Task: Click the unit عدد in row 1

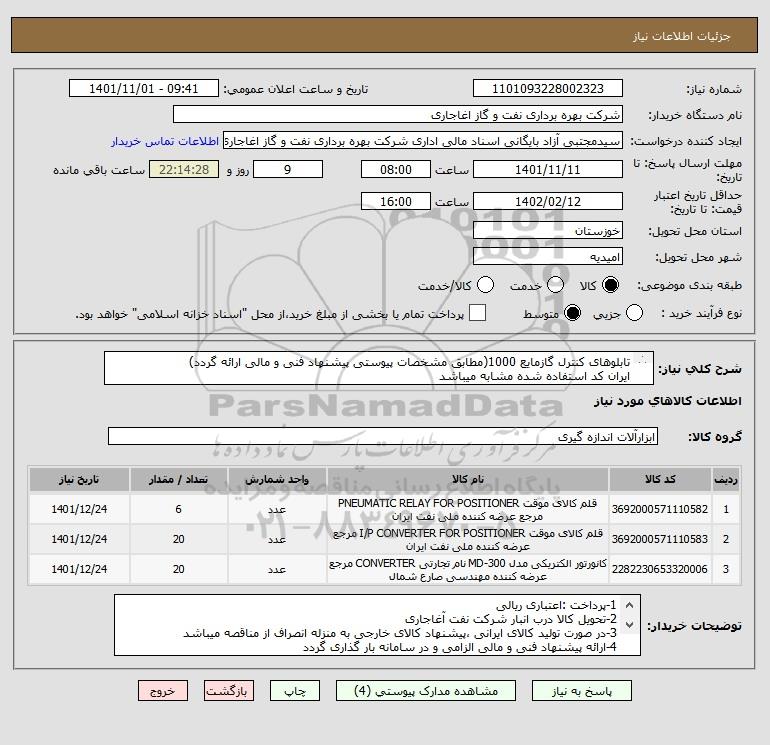Action: pyautogui.click(x=277, y=509)
